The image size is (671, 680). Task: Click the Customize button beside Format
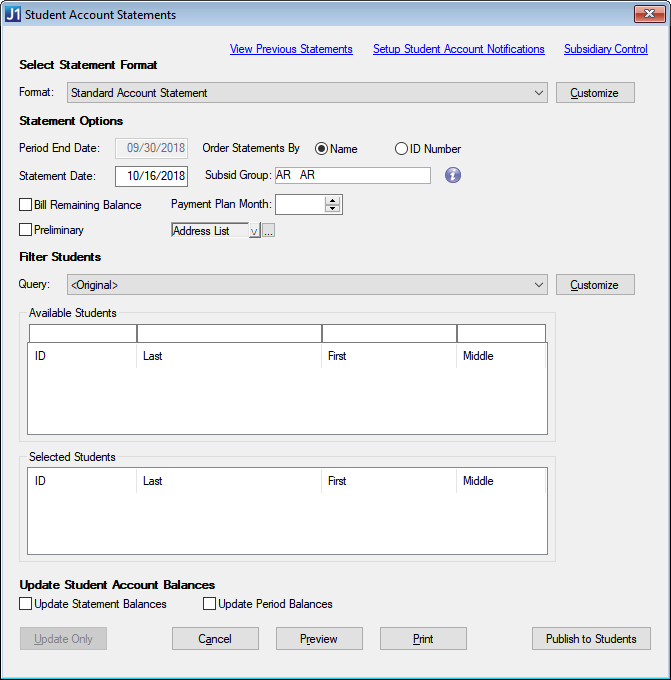(x=594, y=93)
